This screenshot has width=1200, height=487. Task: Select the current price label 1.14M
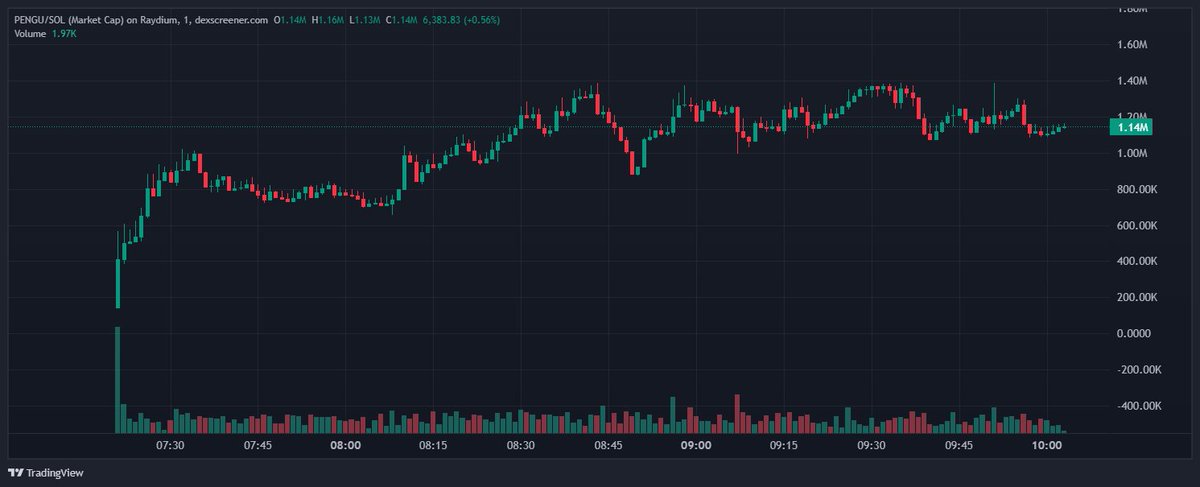(x=1131, y=127)
